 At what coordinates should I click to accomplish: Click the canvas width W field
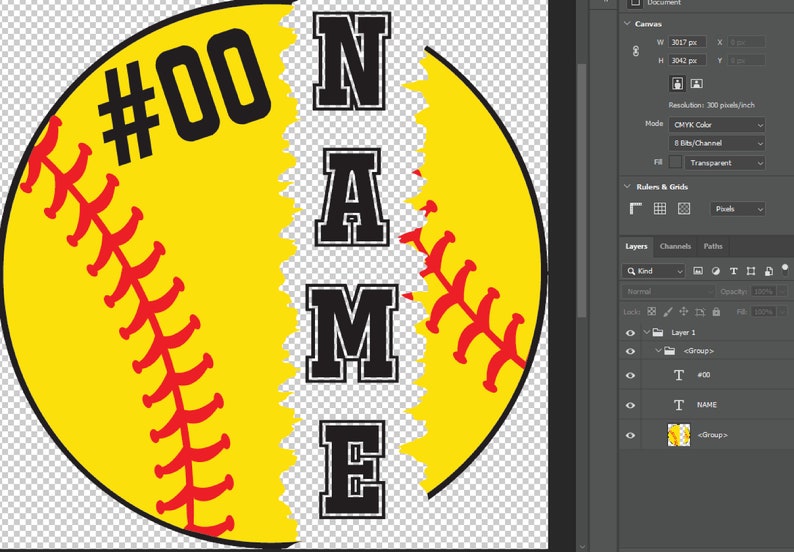coord(687,42)
